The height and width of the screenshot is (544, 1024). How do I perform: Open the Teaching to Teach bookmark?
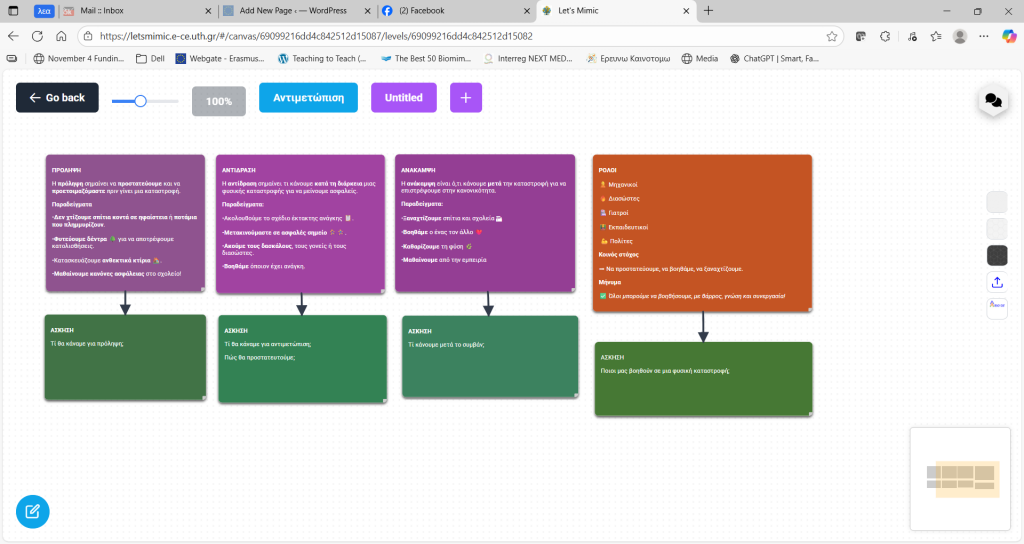pos(322,59)
